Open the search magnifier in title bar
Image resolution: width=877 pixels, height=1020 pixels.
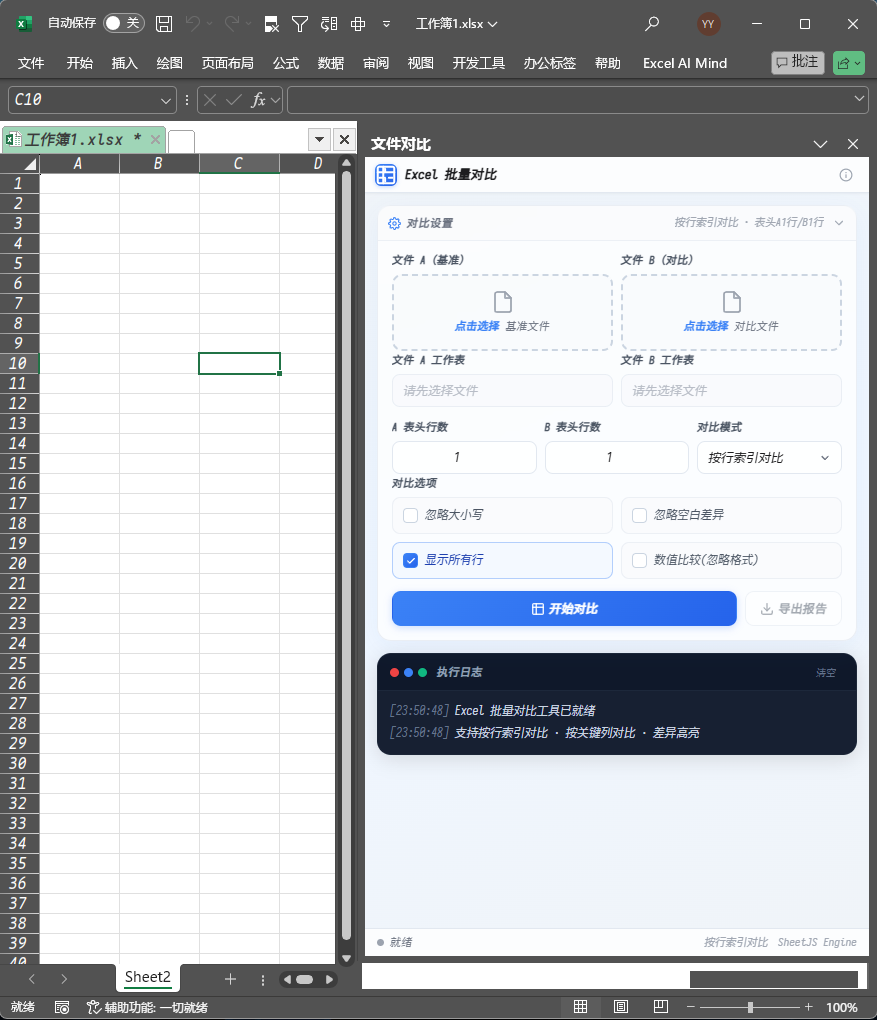pyautogui.click(x=652, y=24)
